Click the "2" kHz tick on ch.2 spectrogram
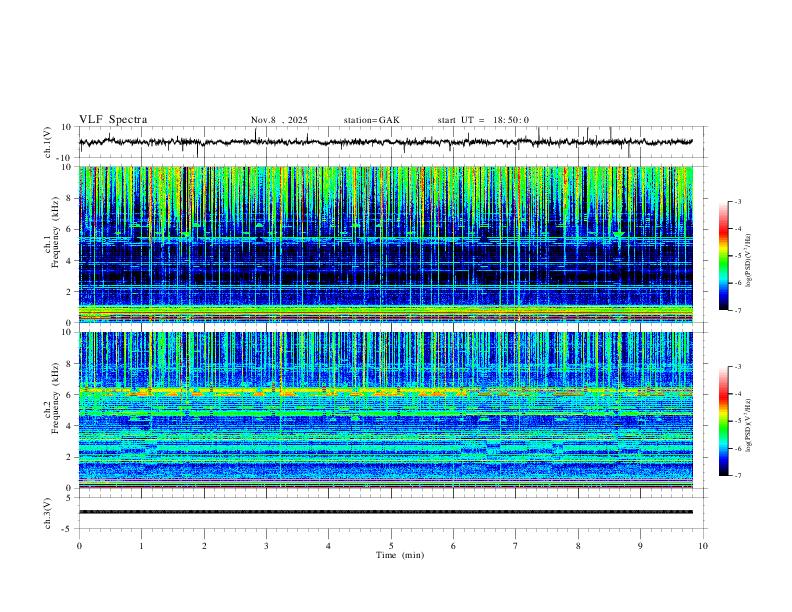 [70, 457]
